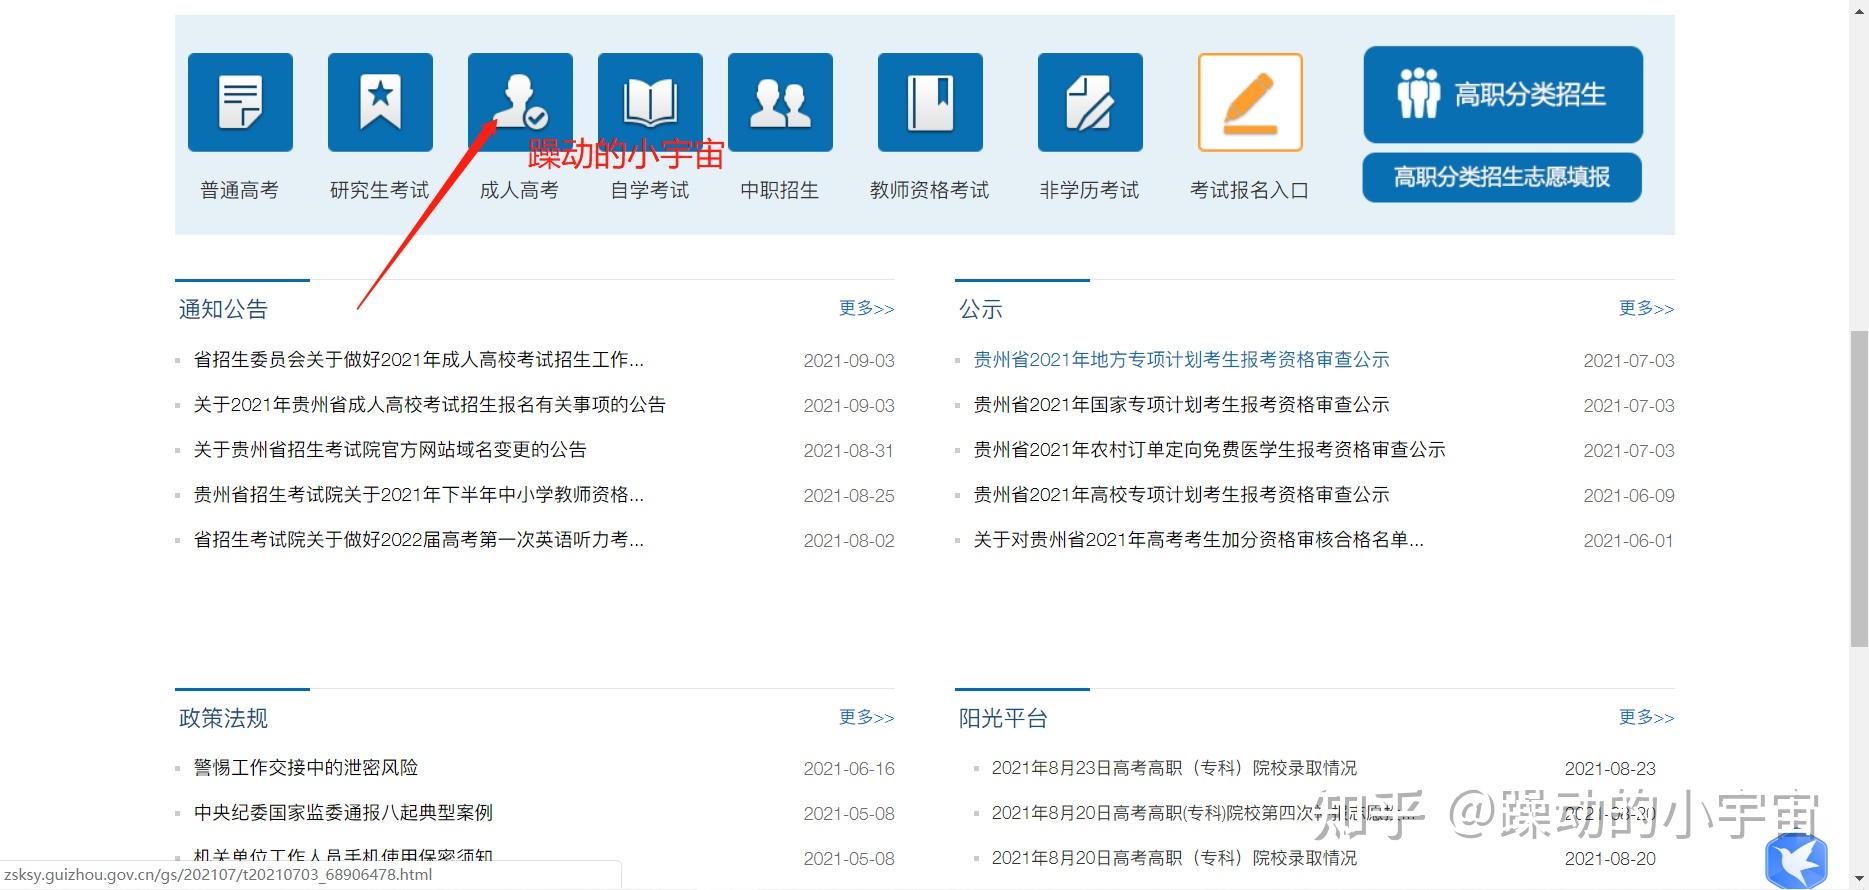
Task: Open the 教师资格考试 book icon
Action: (930, 102)
